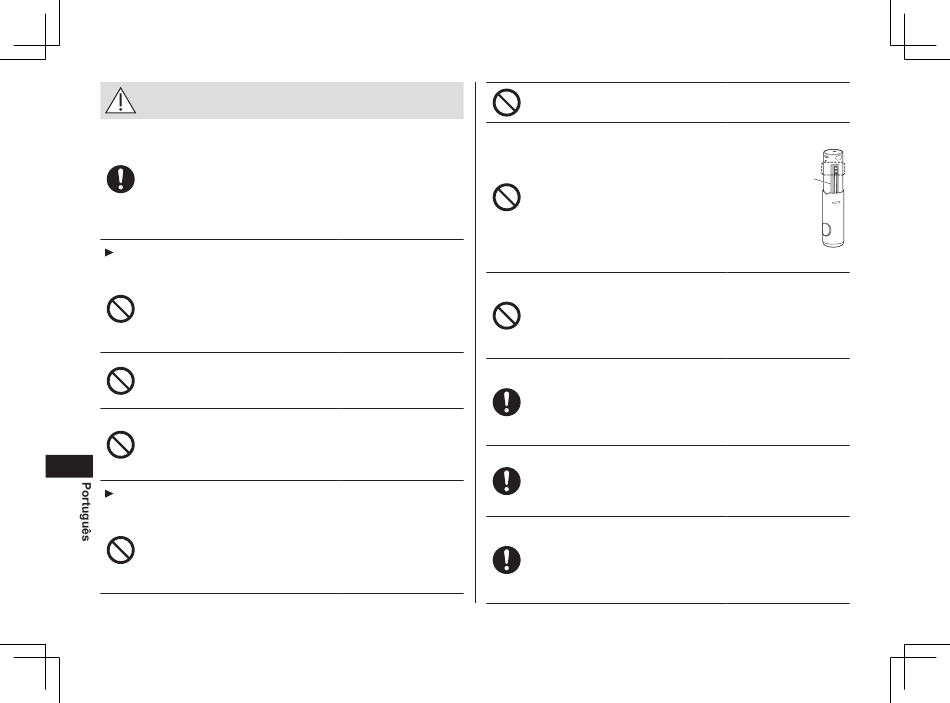Viewport: 950px width, 703px height.
Task: Click the black index block above Português
Action: (69, 466)
